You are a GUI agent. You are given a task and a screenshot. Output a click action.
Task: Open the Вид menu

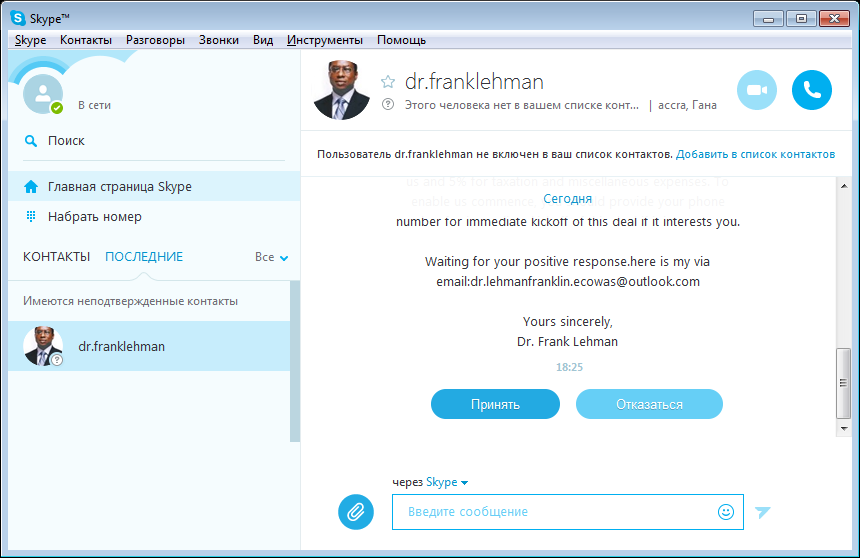263,40
